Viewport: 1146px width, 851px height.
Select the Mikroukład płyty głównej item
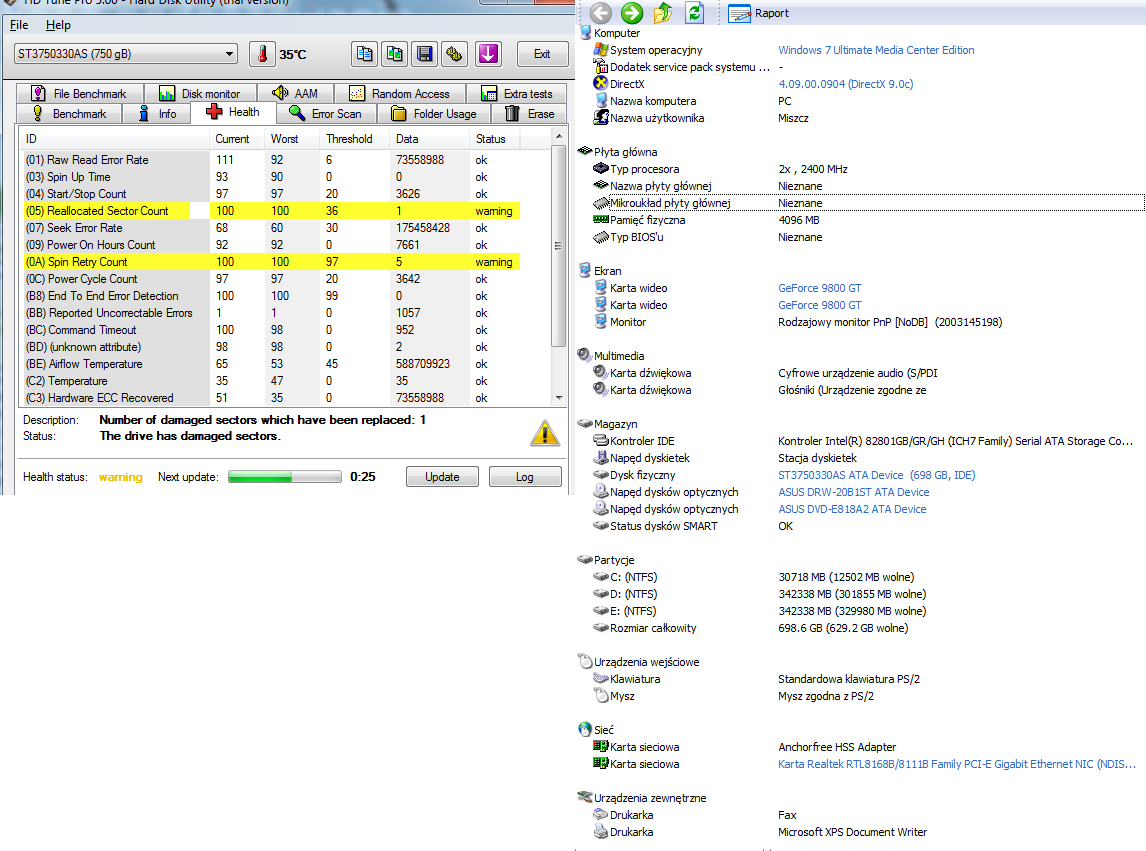[669, 203]
